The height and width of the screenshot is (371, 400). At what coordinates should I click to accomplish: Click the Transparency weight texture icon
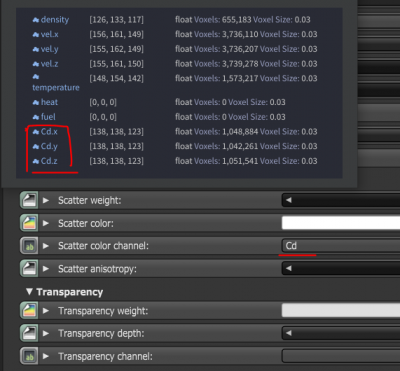click(x=30, y=311)
